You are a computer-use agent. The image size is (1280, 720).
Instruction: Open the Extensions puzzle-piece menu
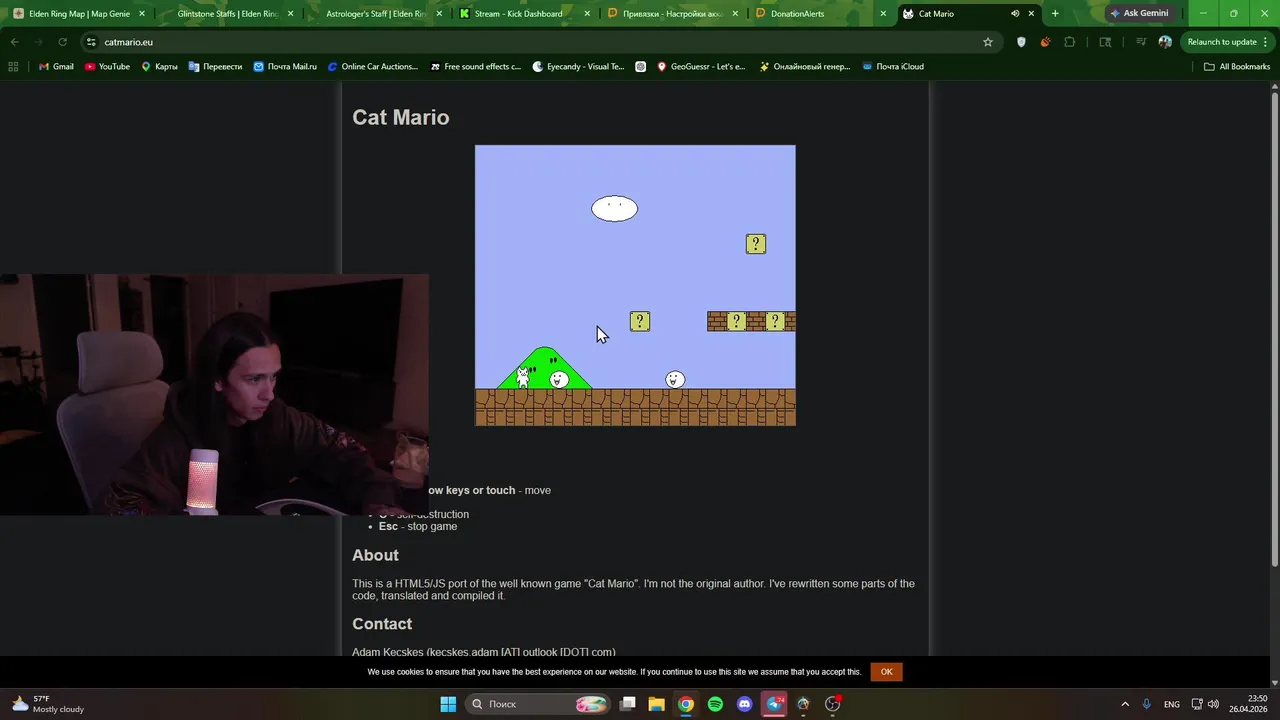pyautogui.click(x=1070, y=42)
